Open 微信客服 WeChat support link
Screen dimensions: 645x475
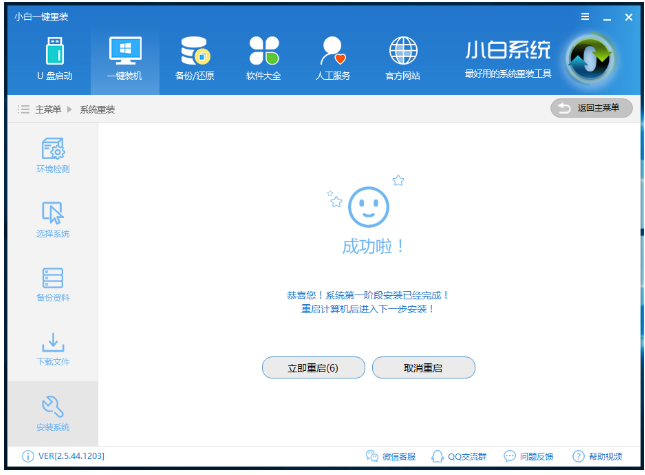pos(392,456)
